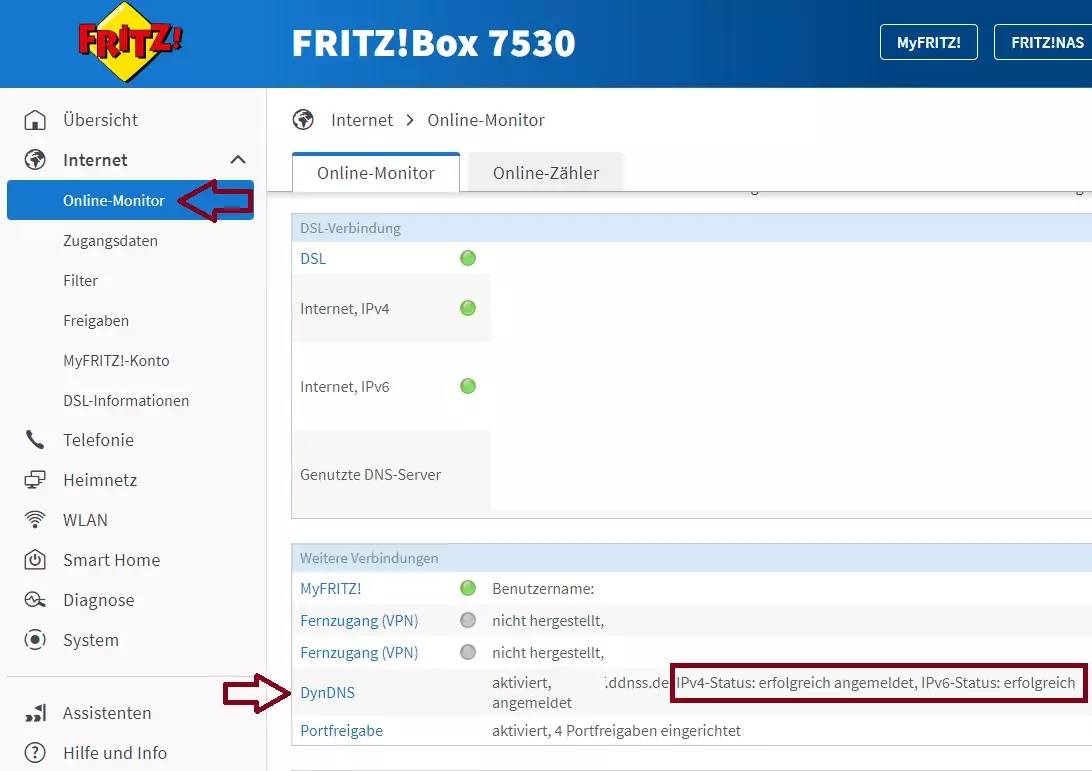Follow the Portfreigabe link
This screenshot has height=771, width=1092.
click(341, 731)
